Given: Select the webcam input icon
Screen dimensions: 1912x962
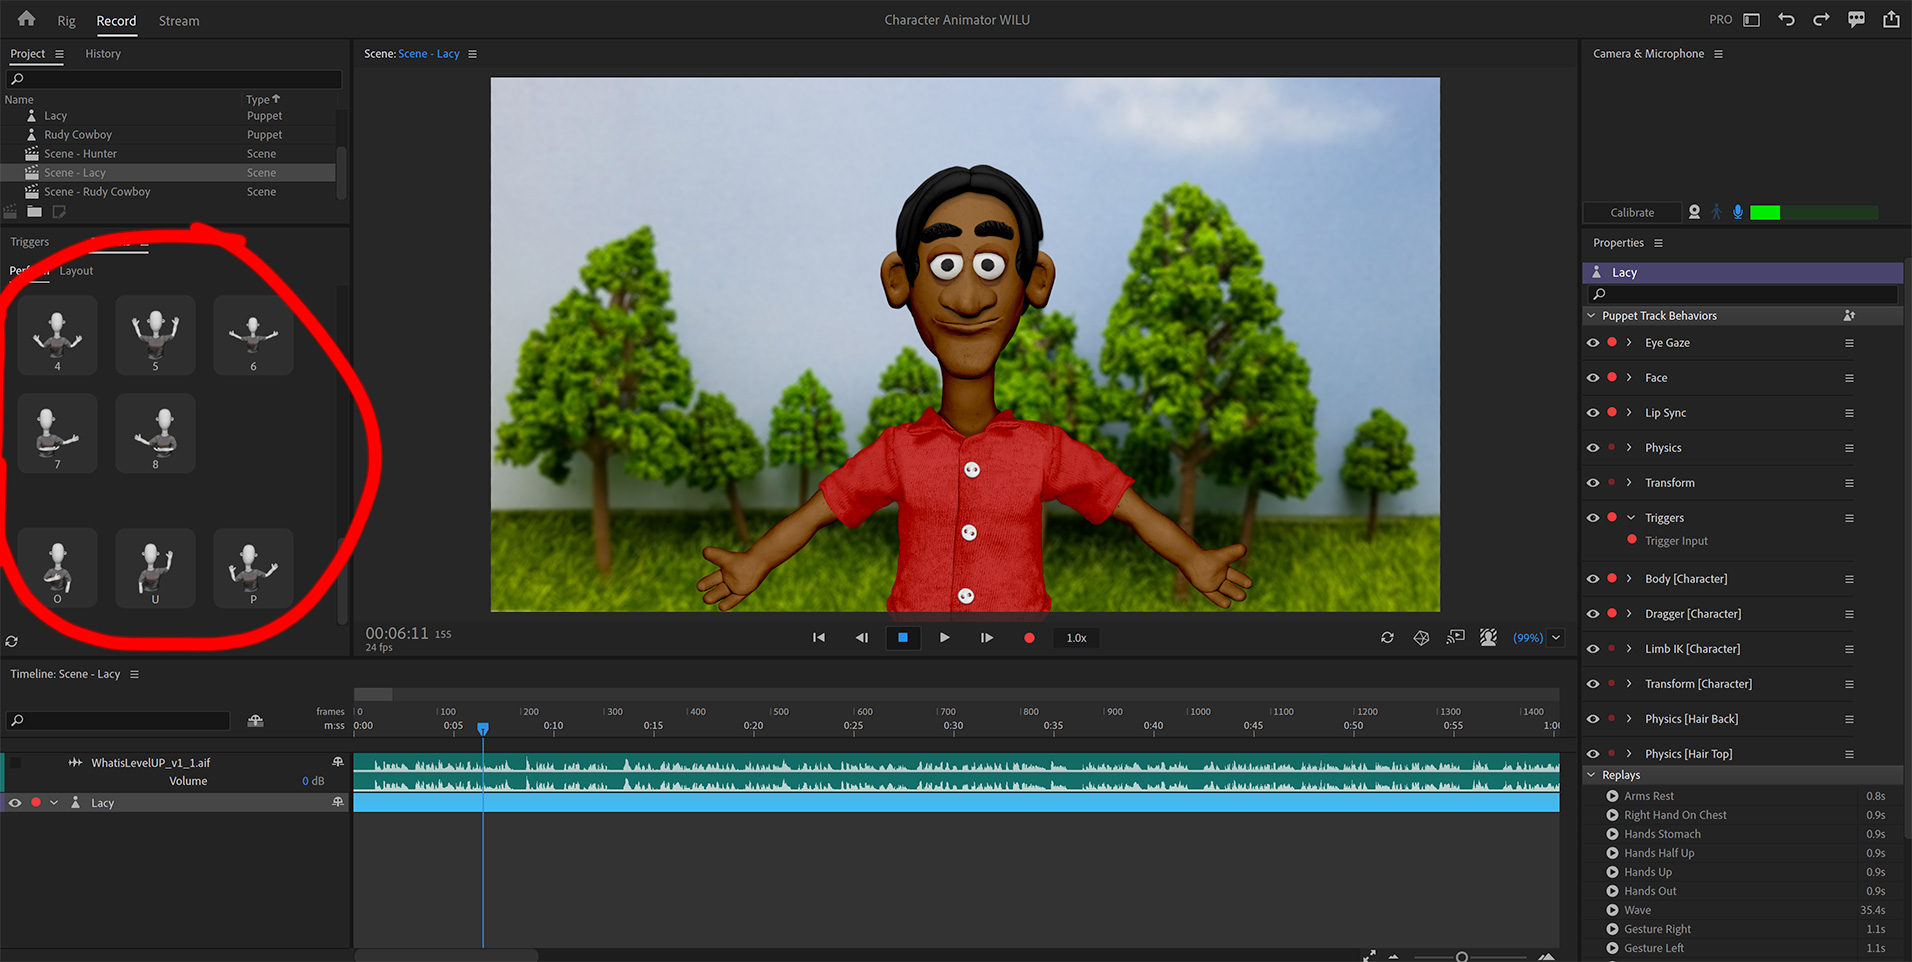Looking at the screenshot, I should pos(1694,212).
